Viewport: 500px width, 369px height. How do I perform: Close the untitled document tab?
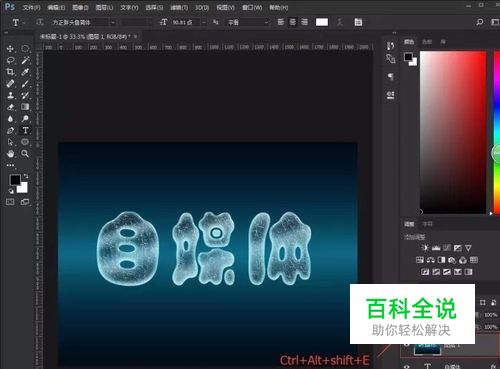pyautogui.click(x=135, y=36)
